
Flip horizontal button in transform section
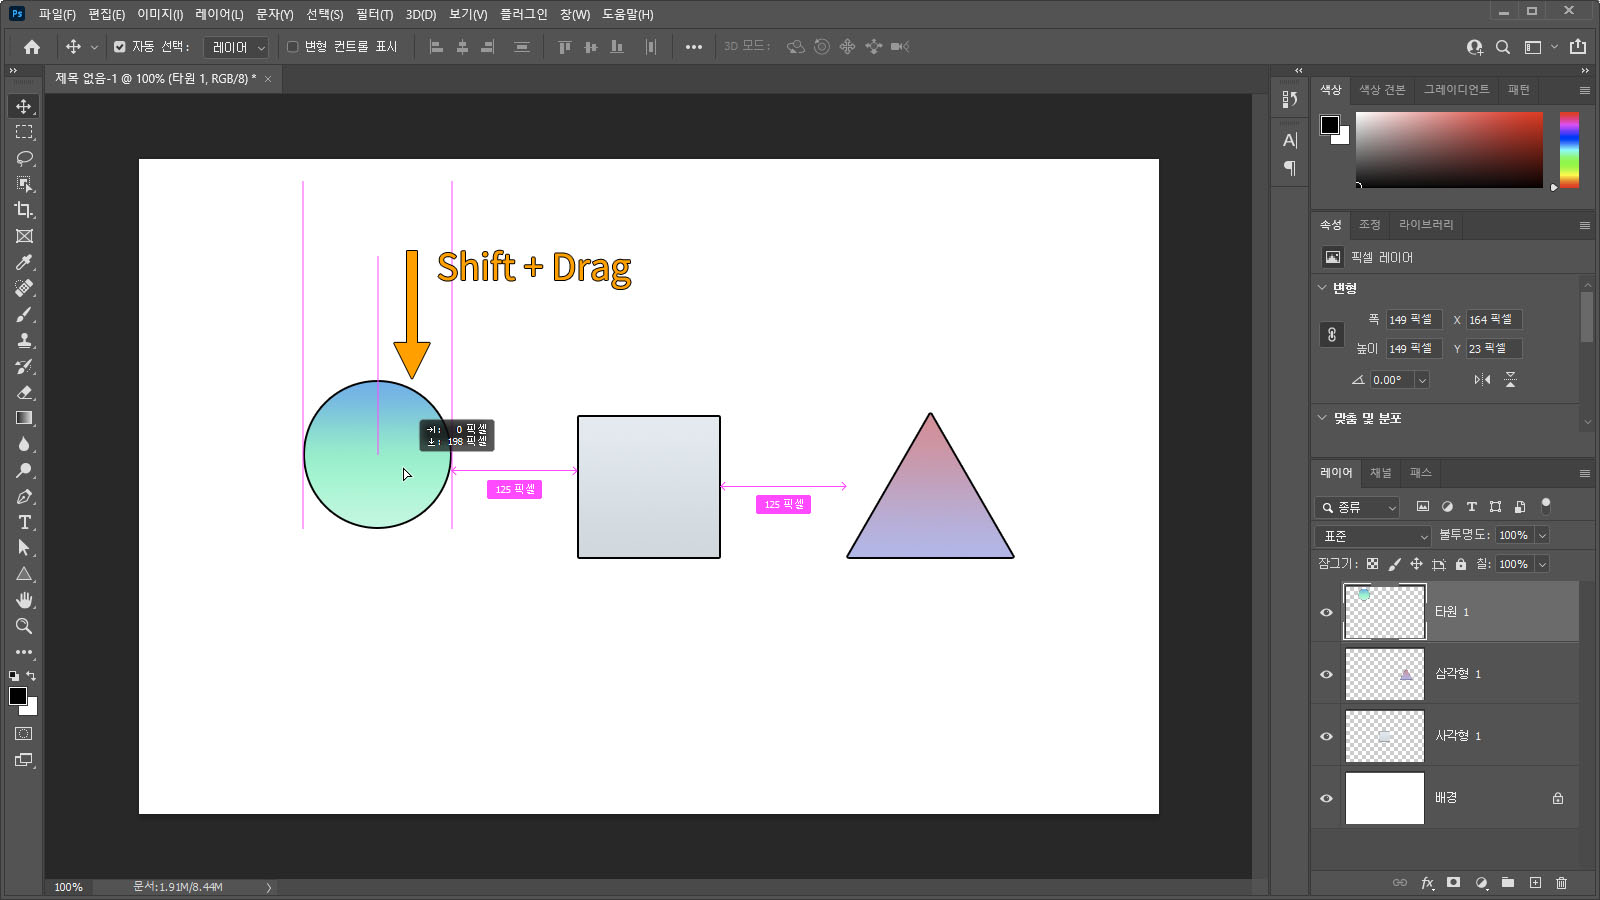1482,380
